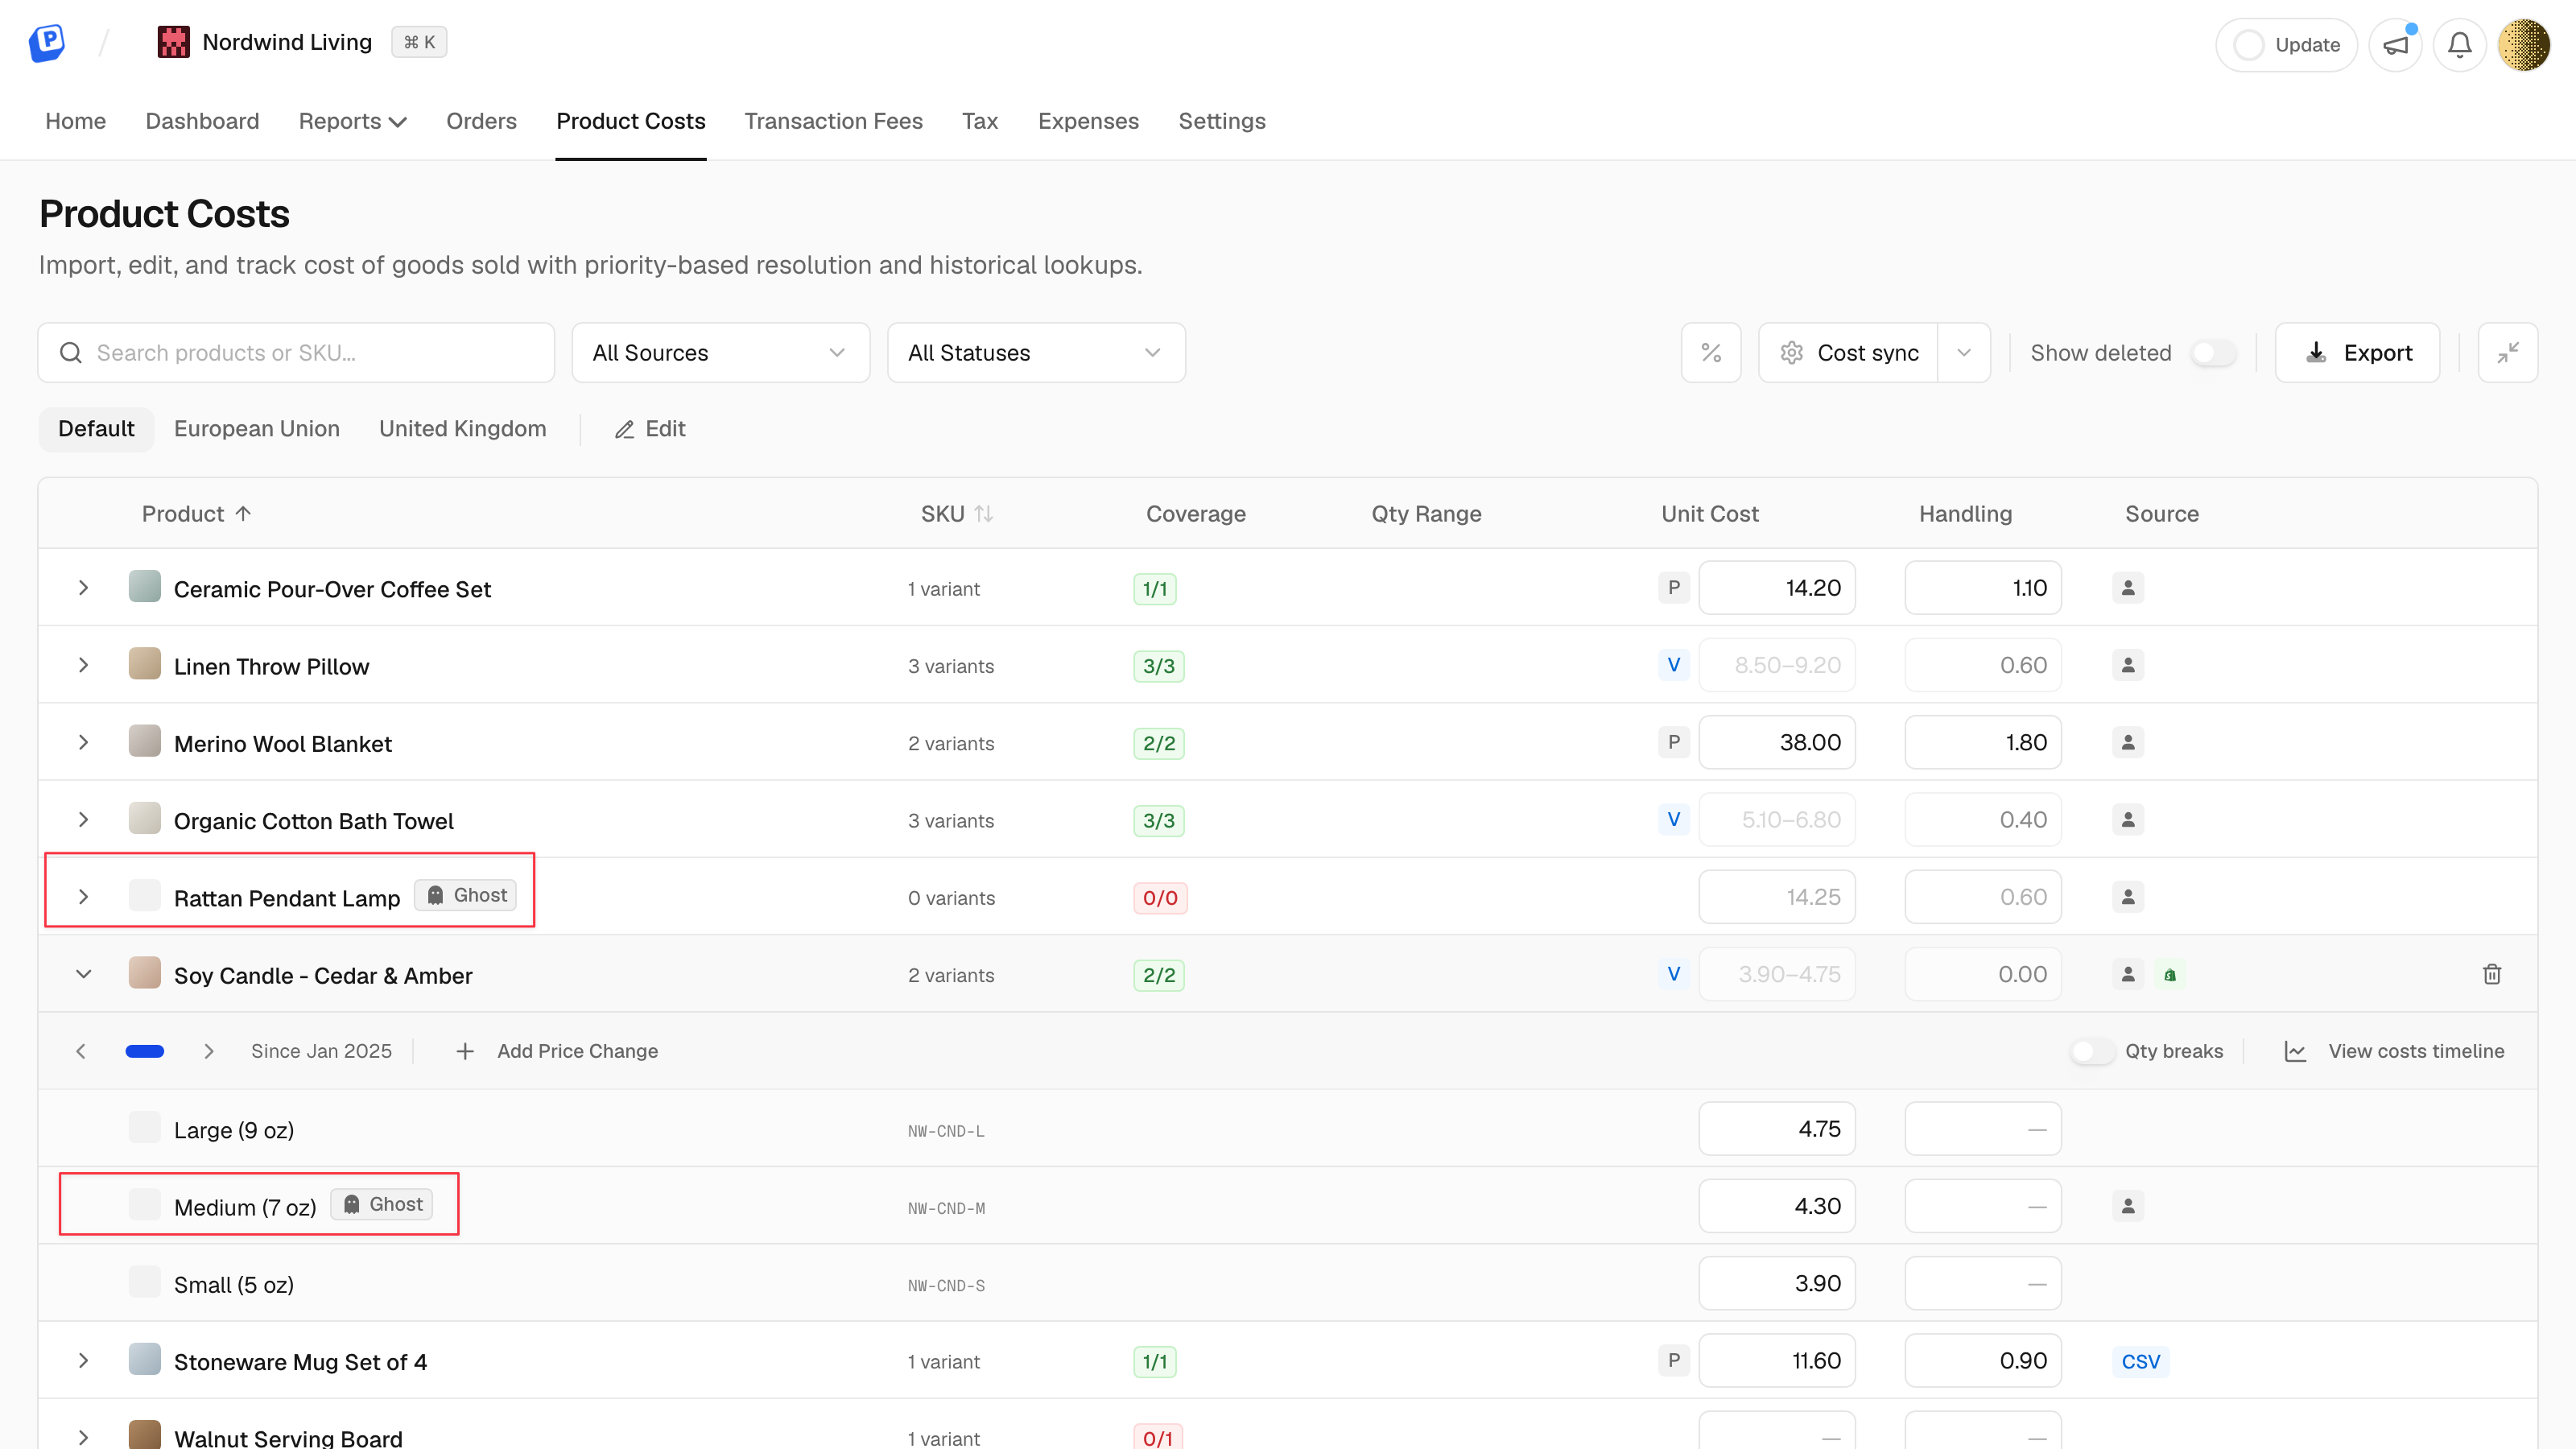This screenshot has width=2576, height=1449.
Task: Click the manual source icon for Medium (7 oz)
Action: pyautogui.click(x=2128, y=1206)
